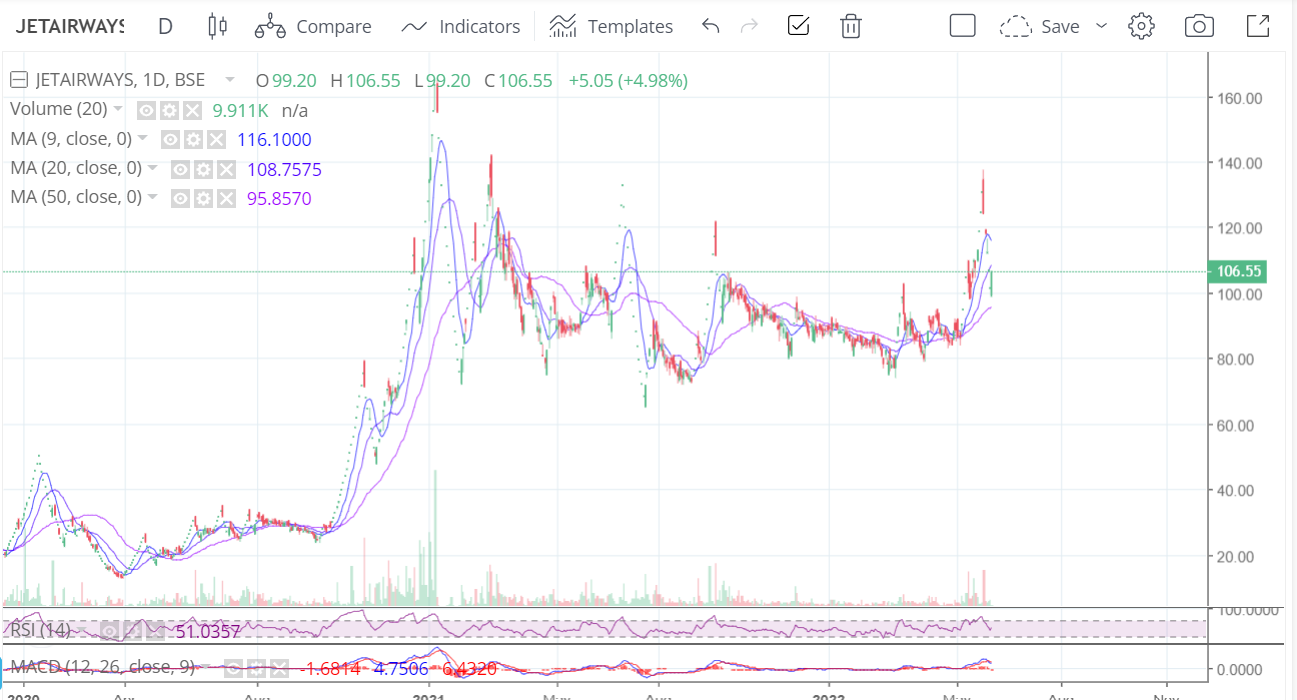This screenshot has width=1297, height=700.
Task: Open the Indicators menu
Action: tap(461, 26)
